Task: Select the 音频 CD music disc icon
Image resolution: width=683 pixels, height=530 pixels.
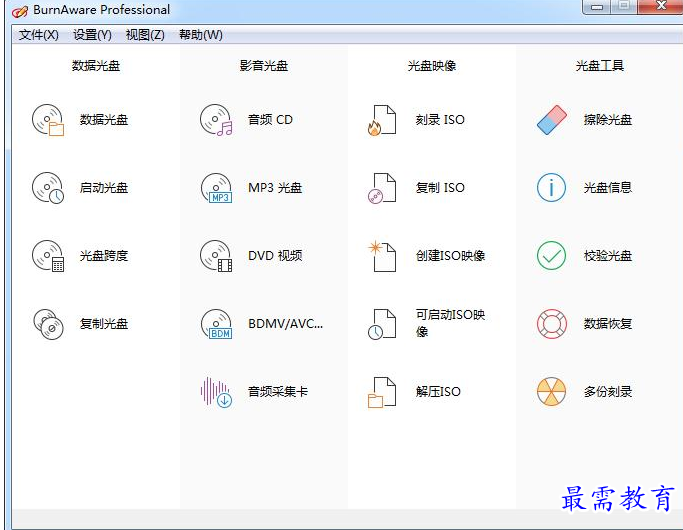Action: tap(216, 120)
